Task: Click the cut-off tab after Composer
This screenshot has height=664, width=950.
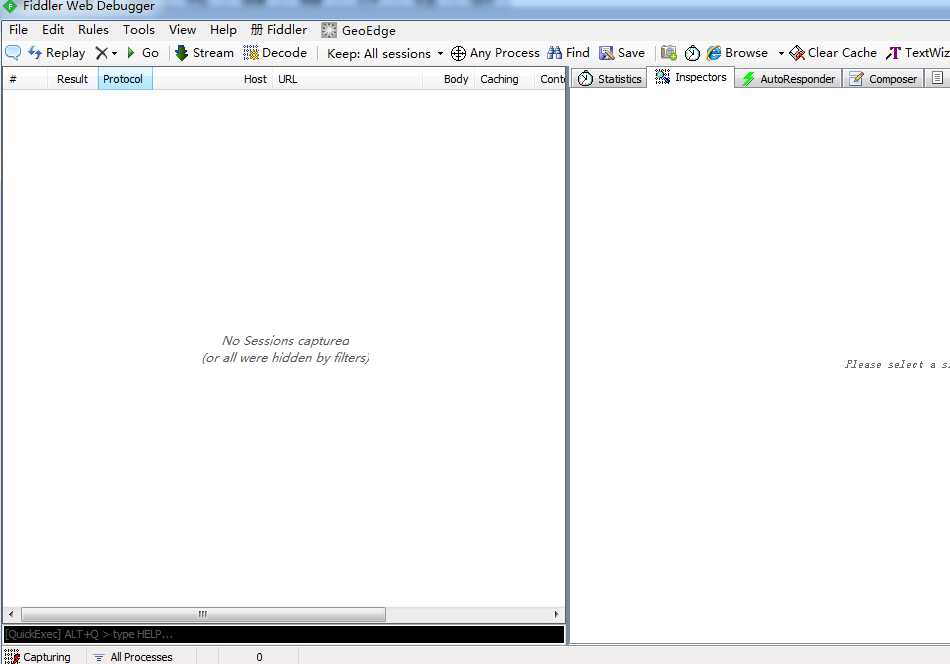Action: [x=937, y=78]
